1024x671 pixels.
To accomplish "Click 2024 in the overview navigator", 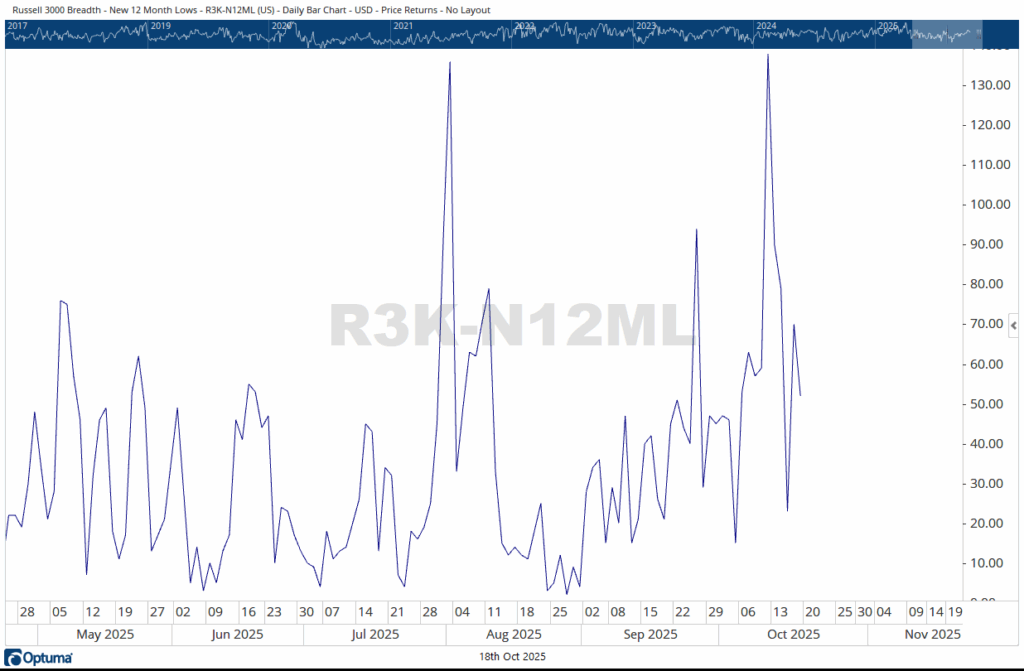I will click(767, 25).
